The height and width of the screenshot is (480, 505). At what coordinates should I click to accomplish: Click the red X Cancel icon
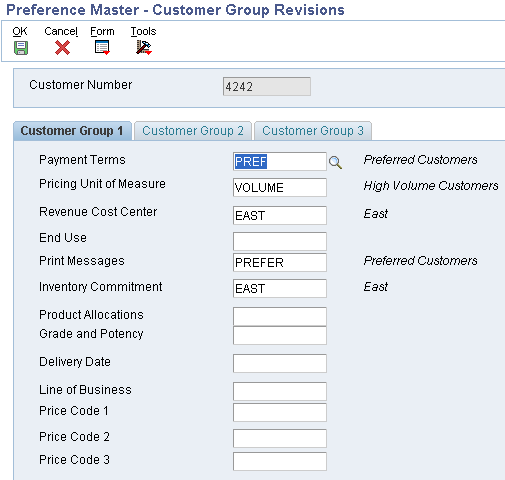coord(62,48)
